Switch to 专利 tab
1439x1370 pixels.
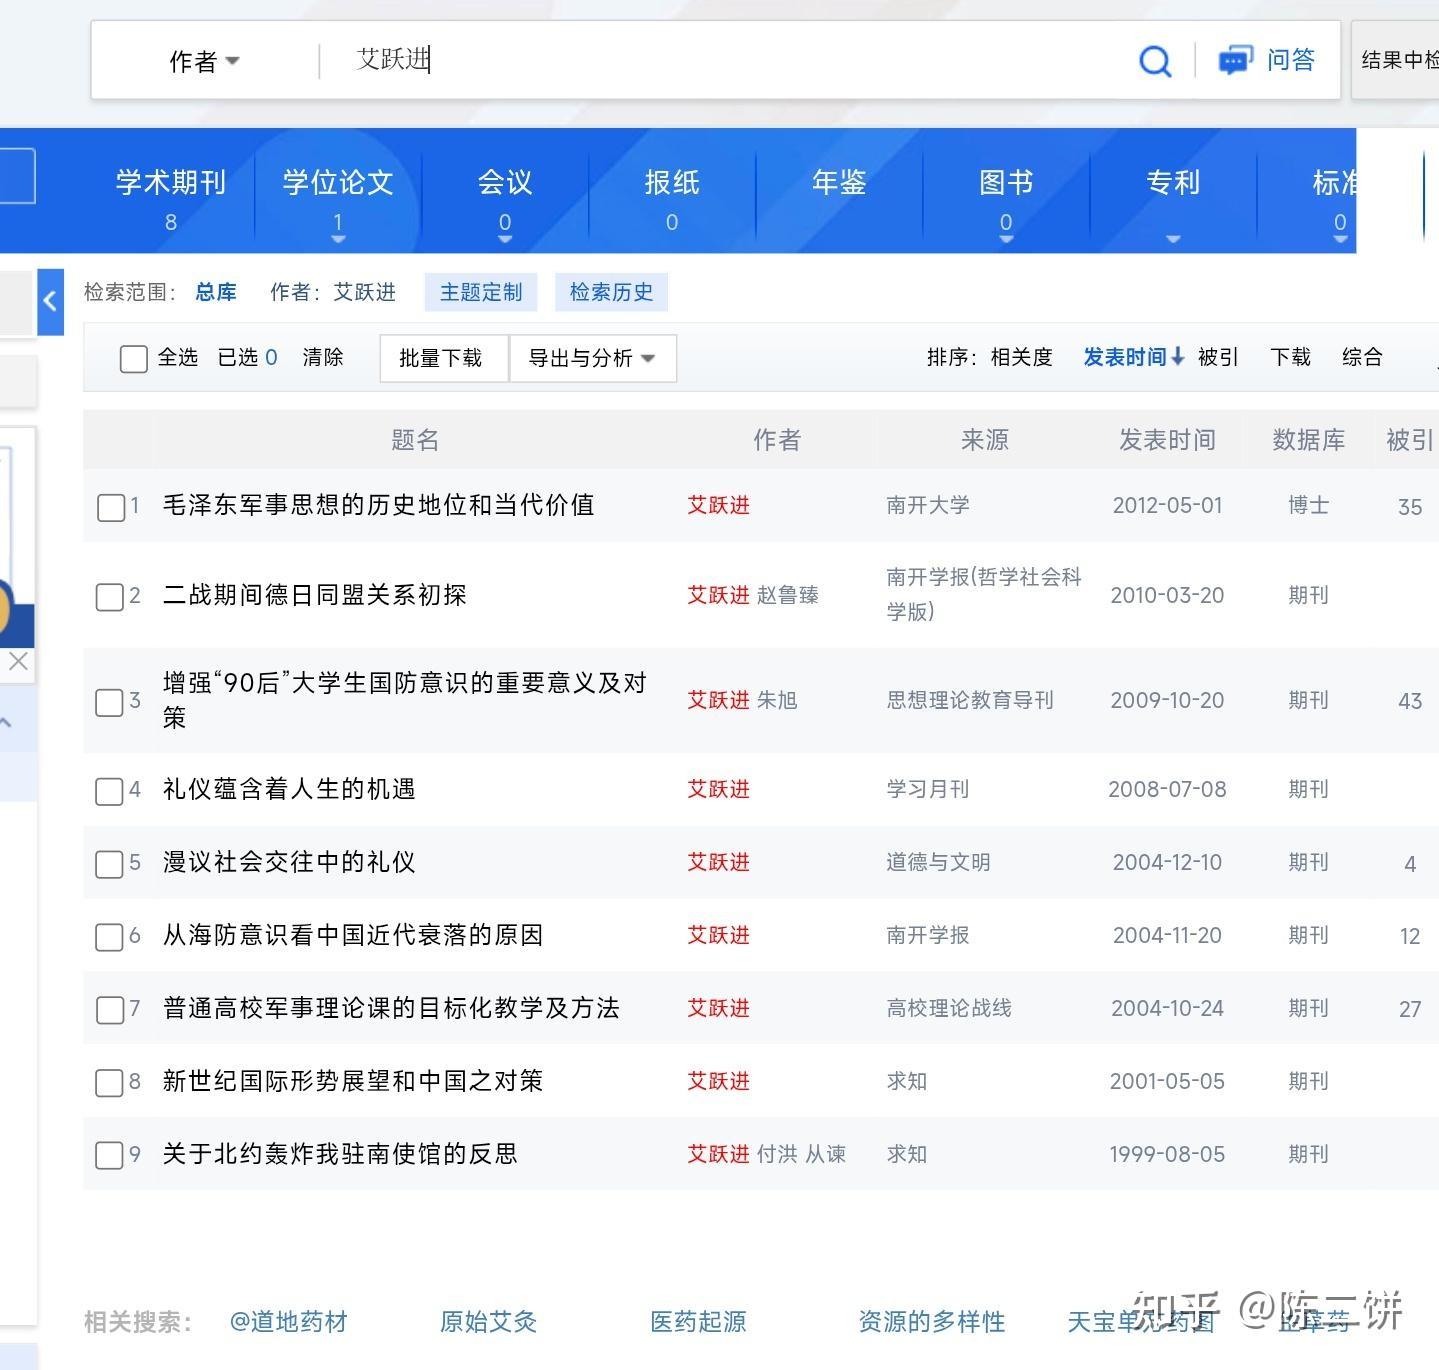[1173, 183]
